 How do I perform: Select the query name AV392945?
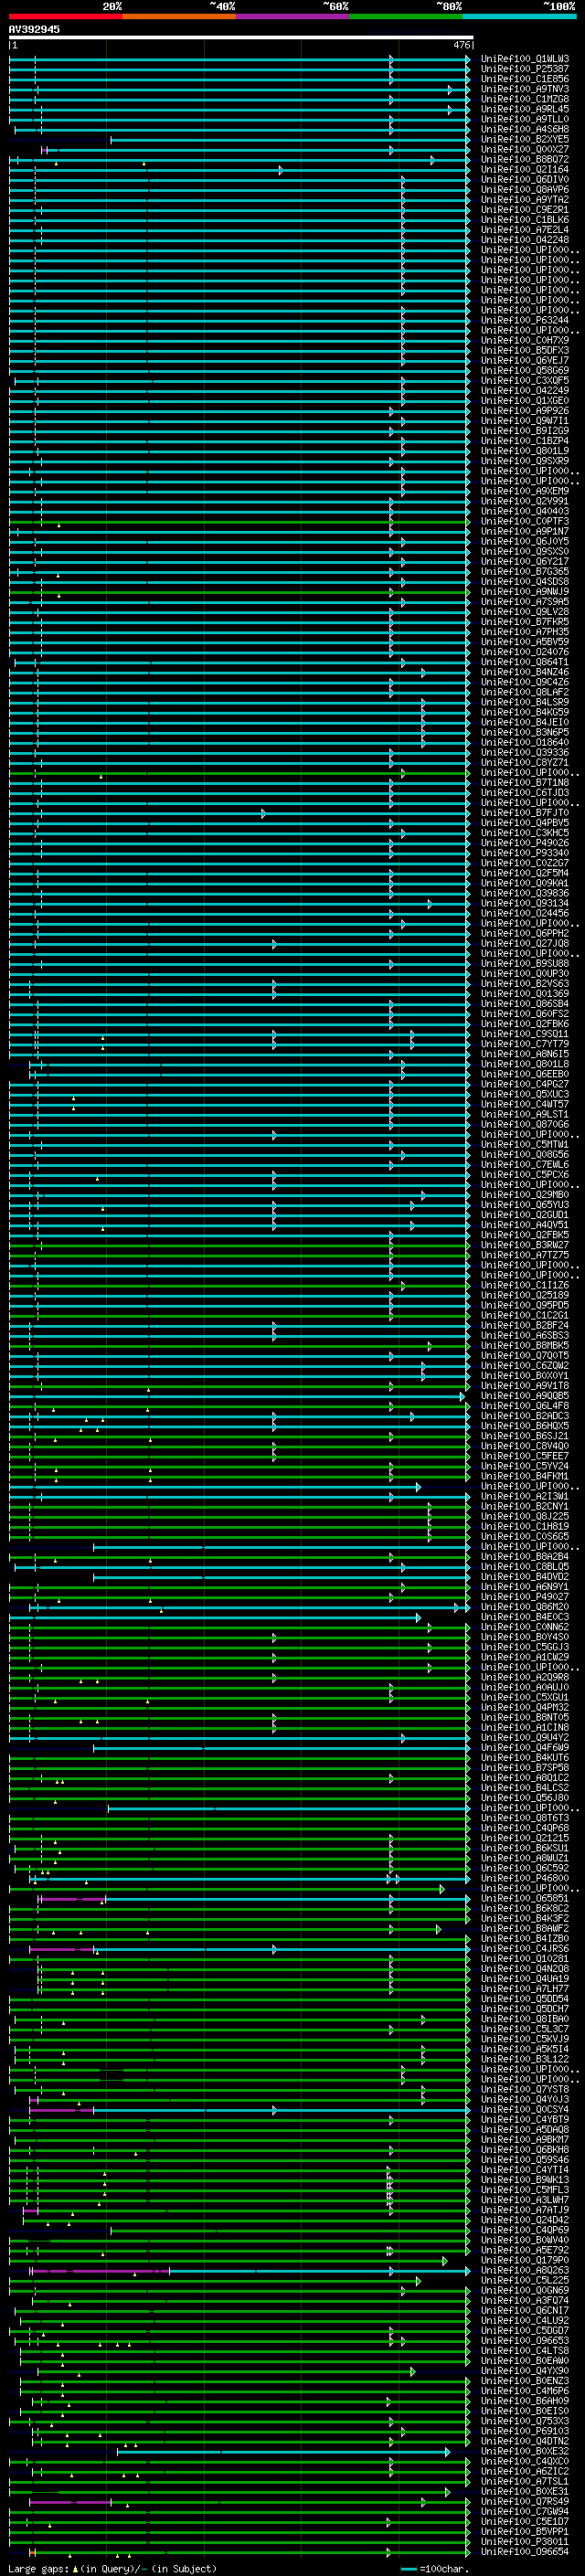point(34,29)
